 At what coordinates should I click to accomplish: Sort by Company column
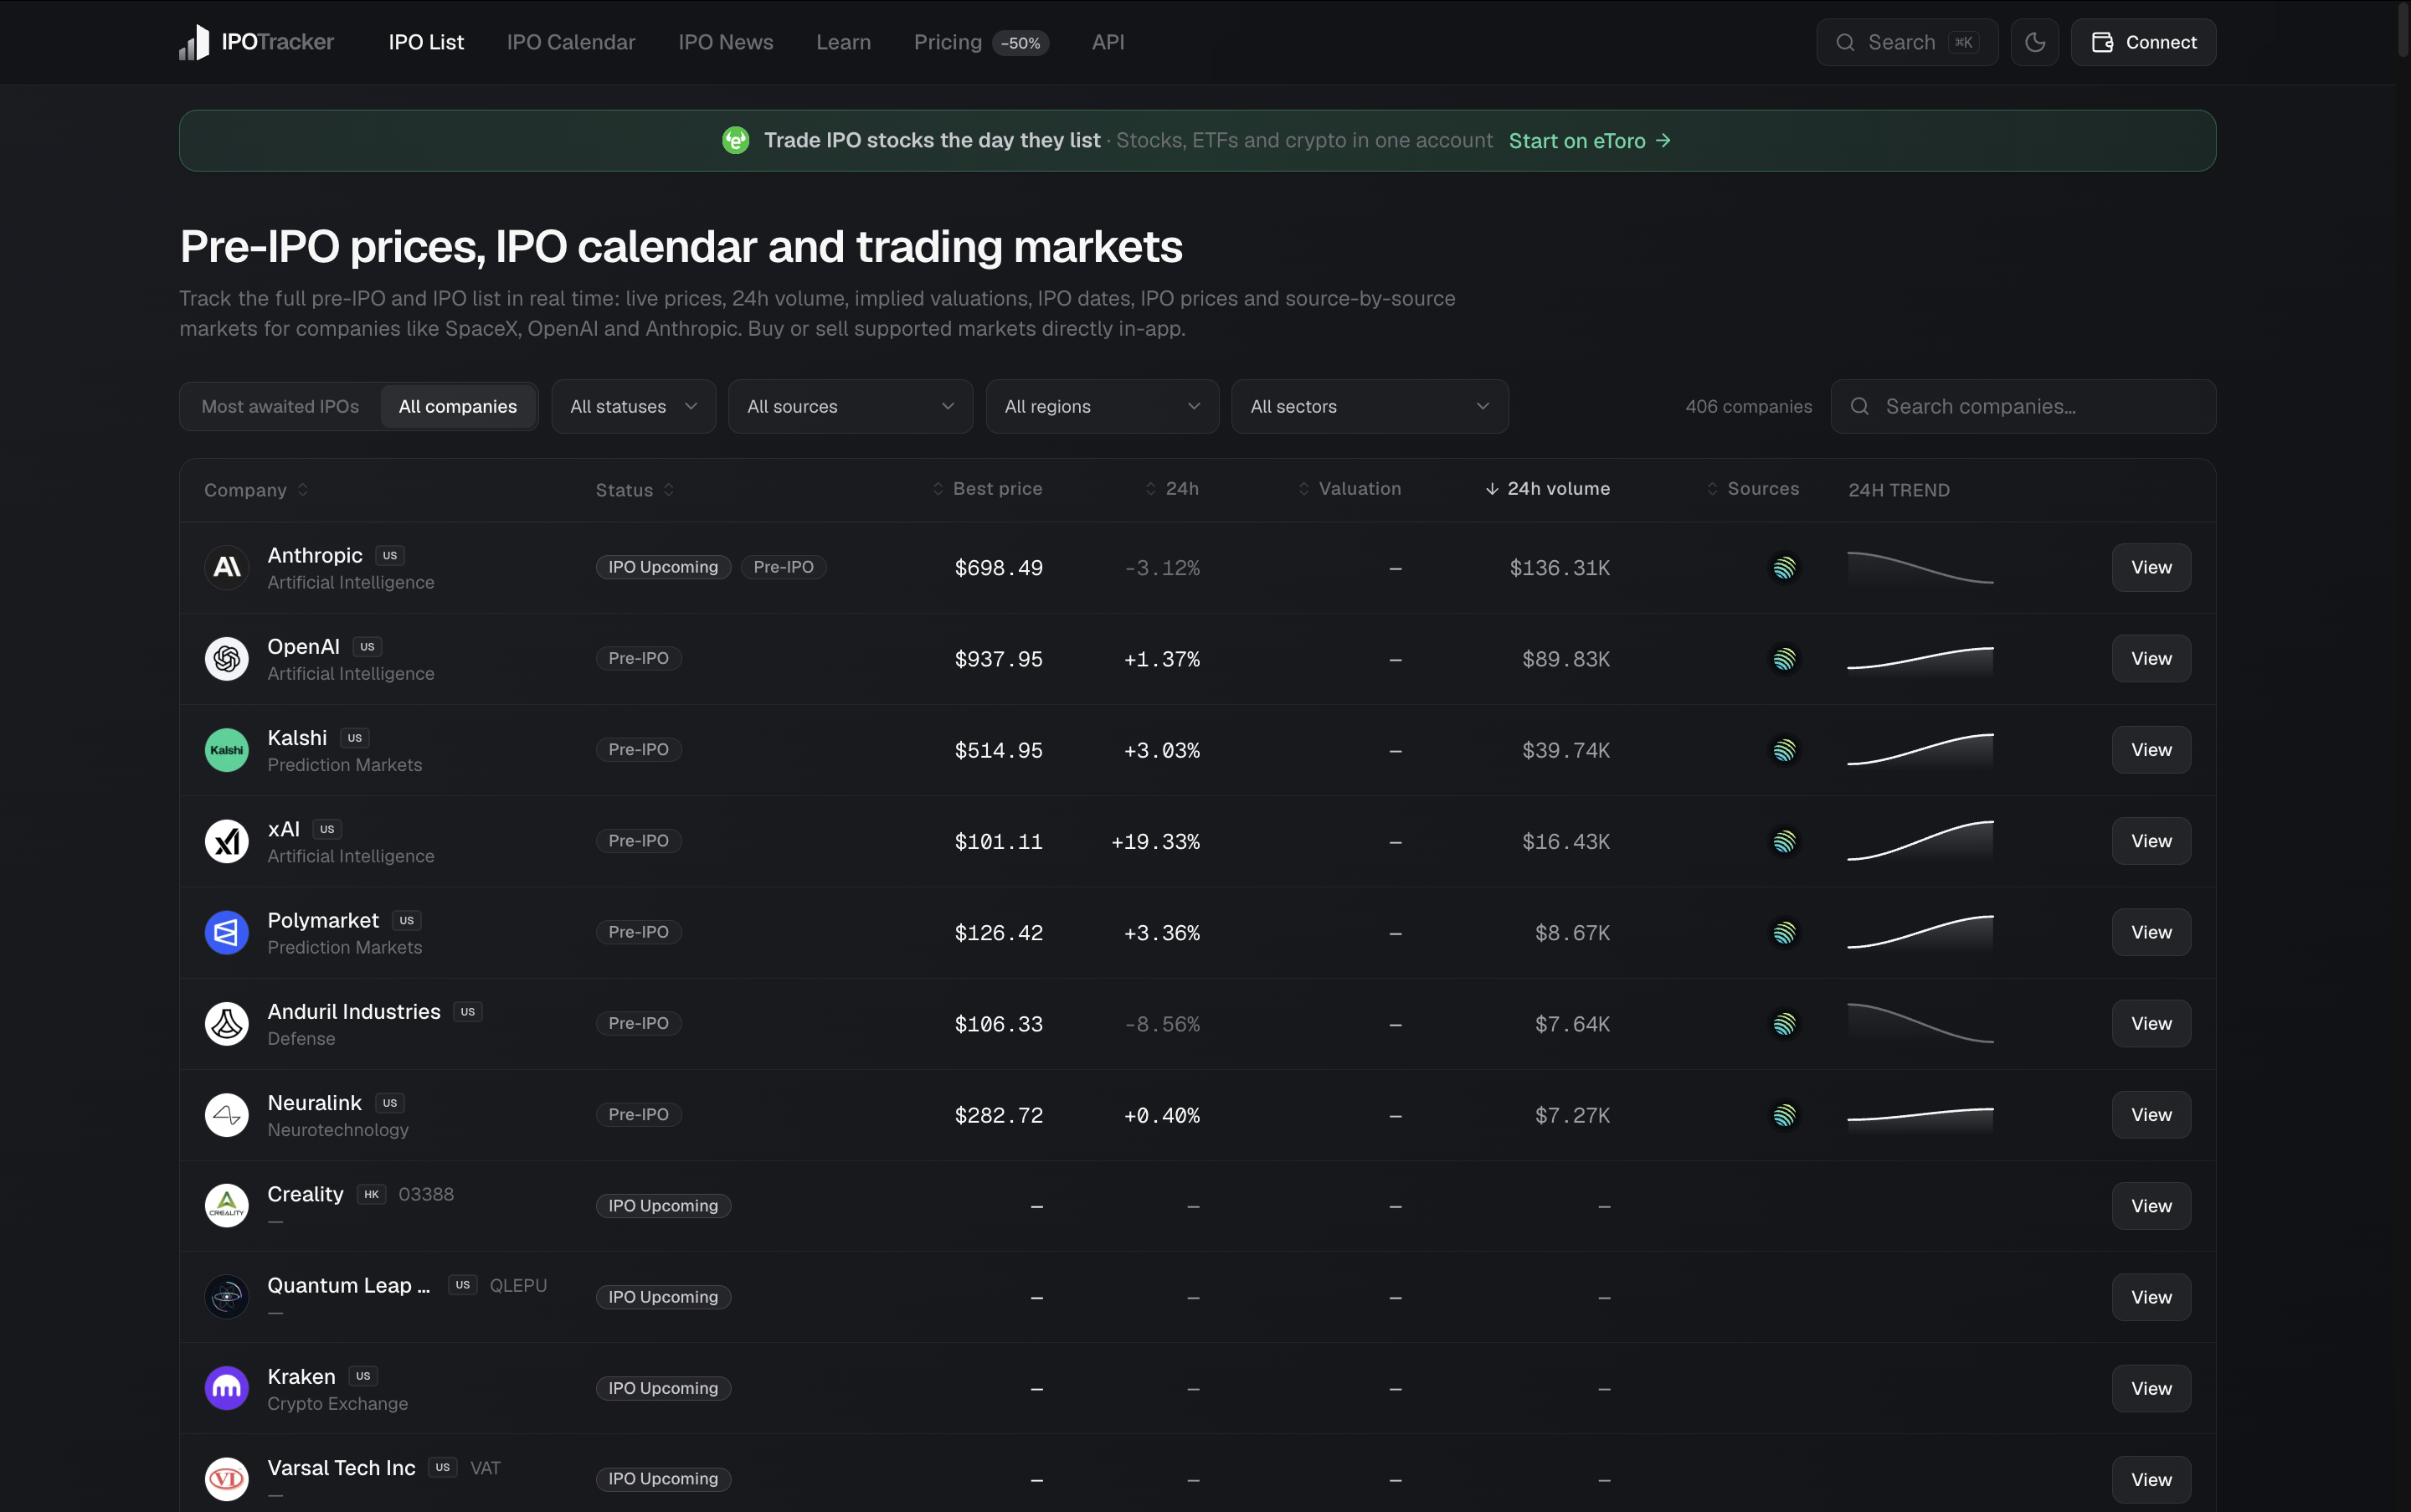point(256,490)
